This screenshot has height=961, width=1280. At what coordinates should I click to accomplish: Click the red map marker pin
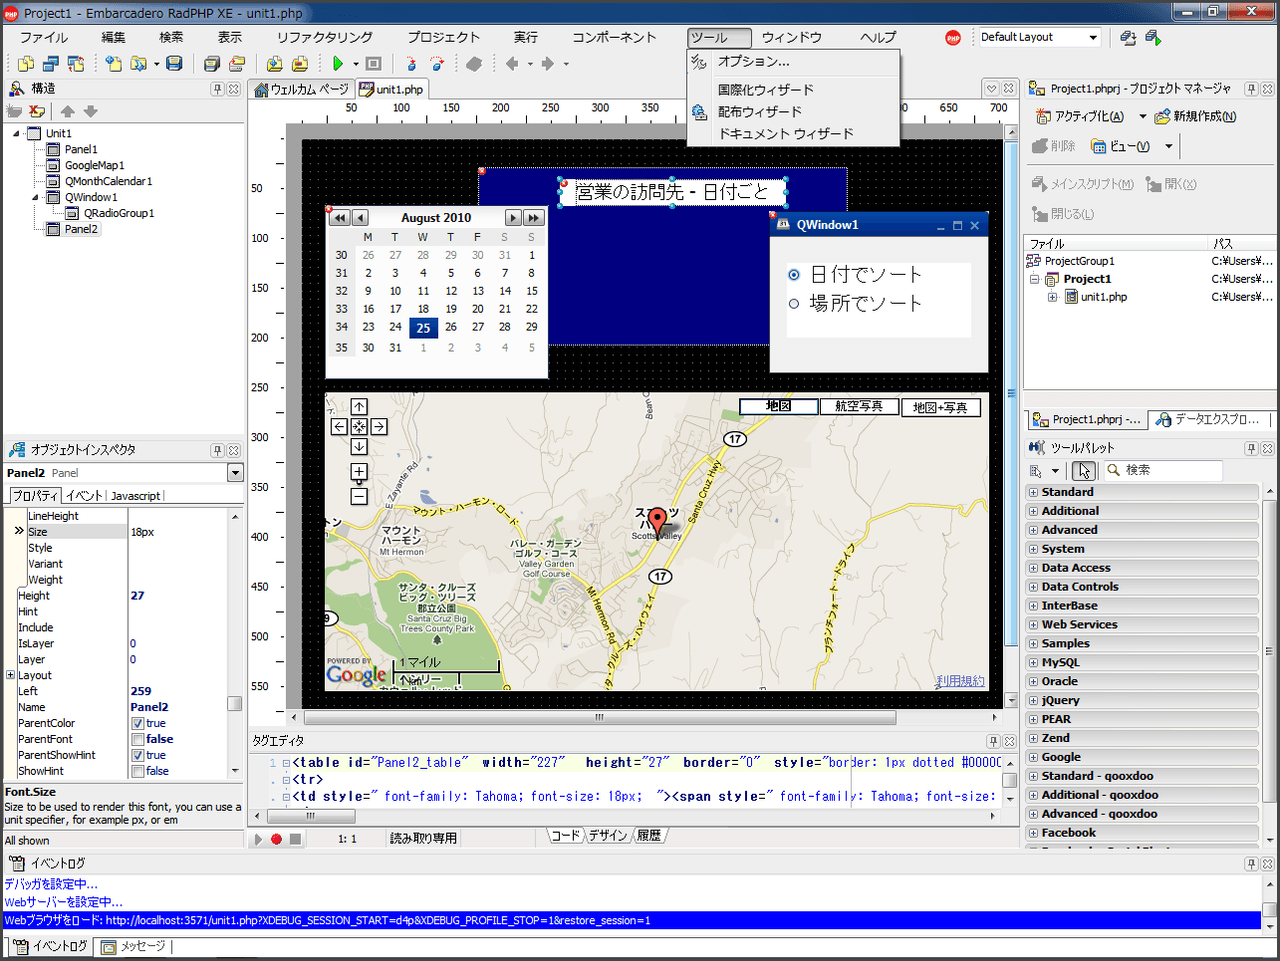click(x=657, y=521)
